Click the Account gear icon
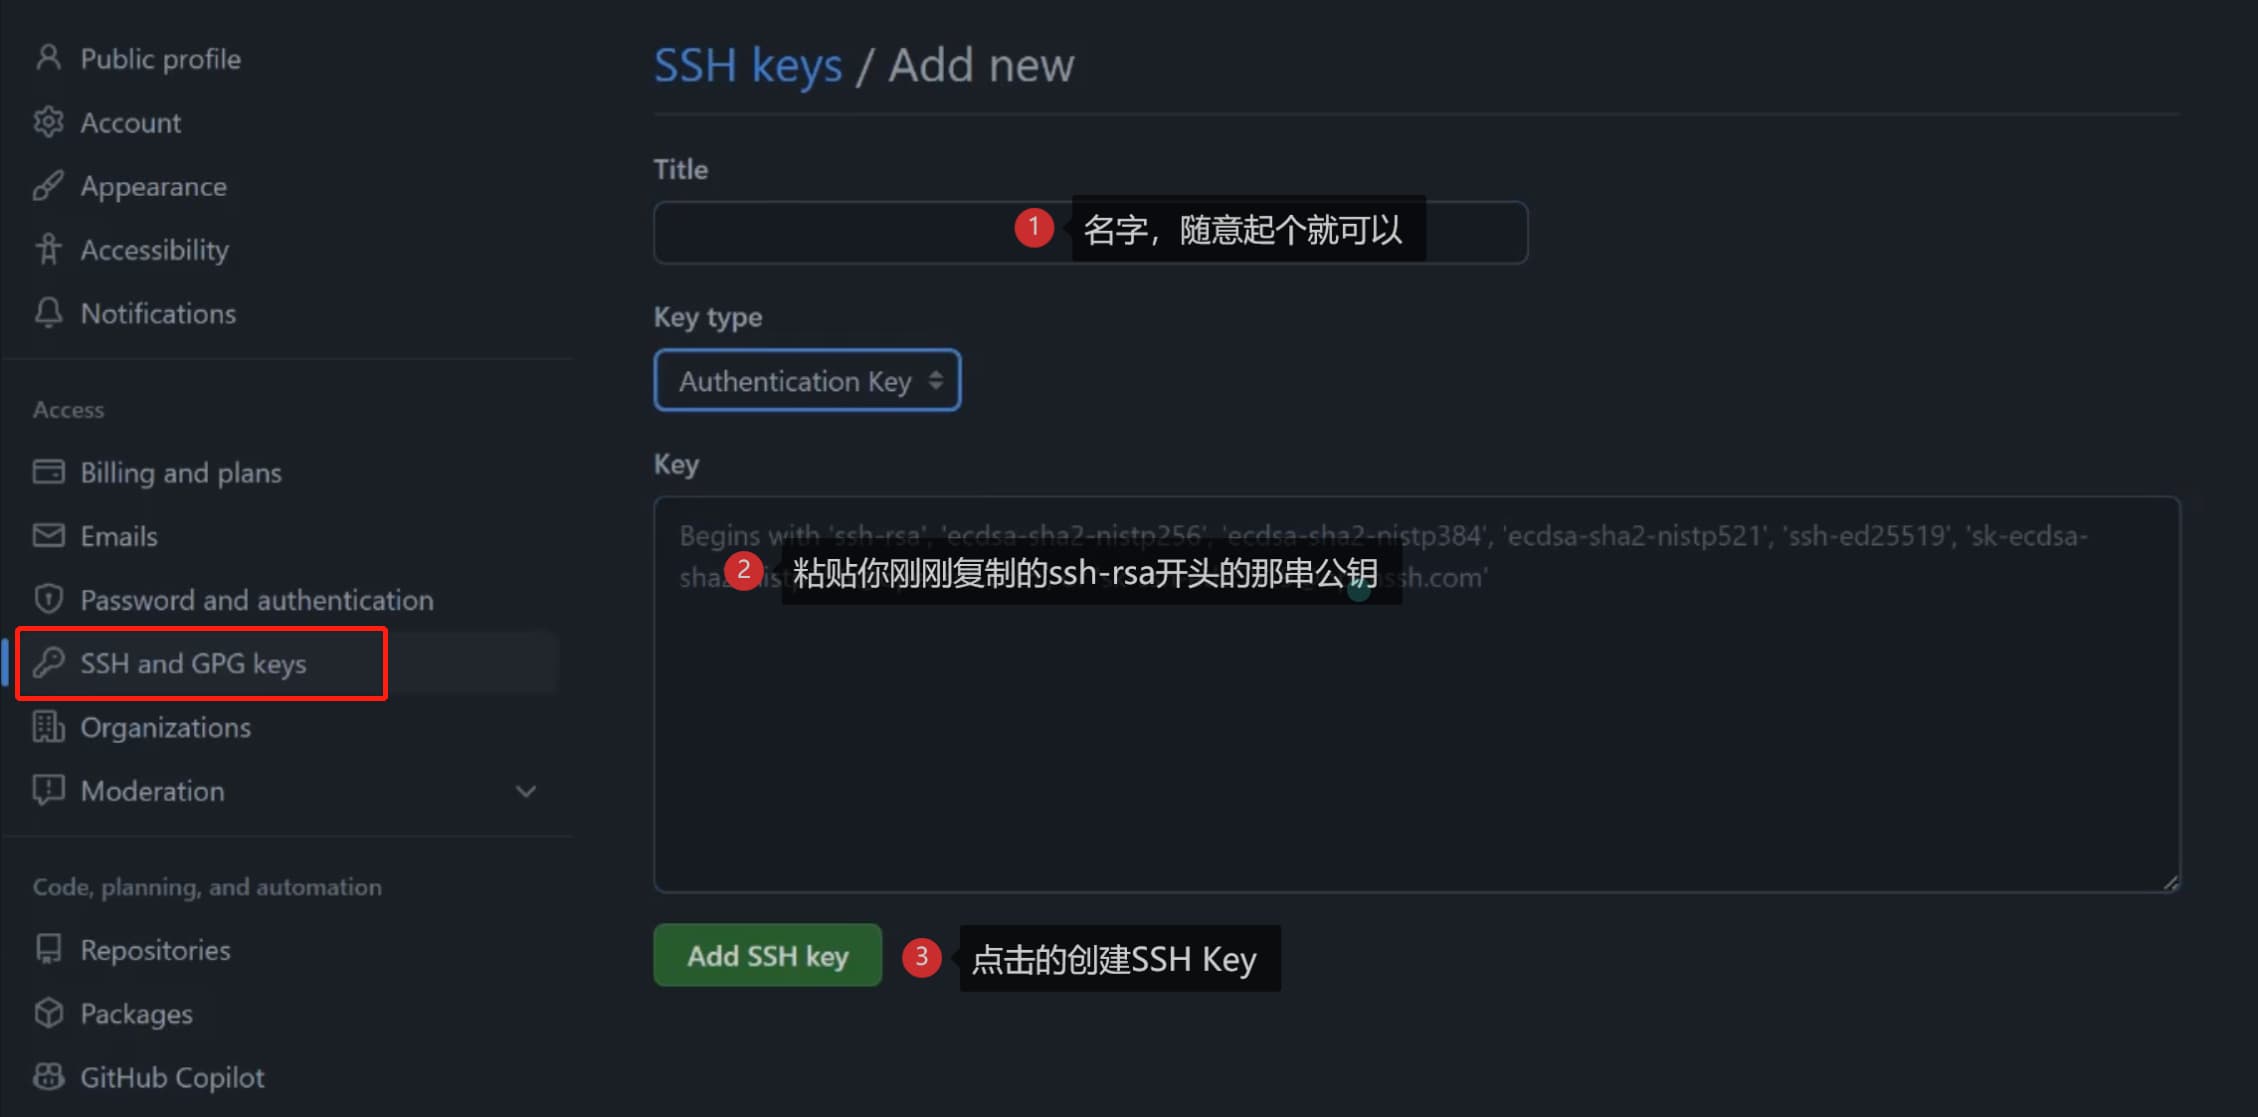Viewport: 2258px width, 1117px height. 48,122
